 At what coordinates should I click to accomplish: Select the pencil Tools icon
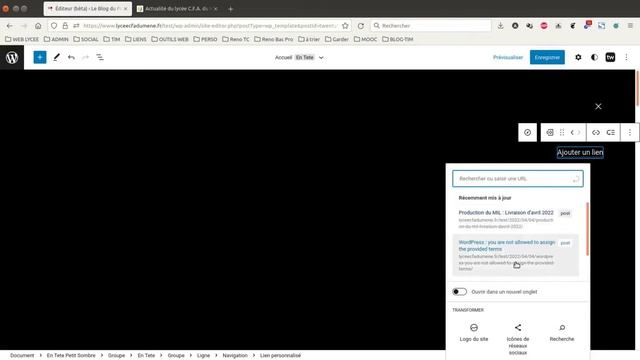click(56, 58)
